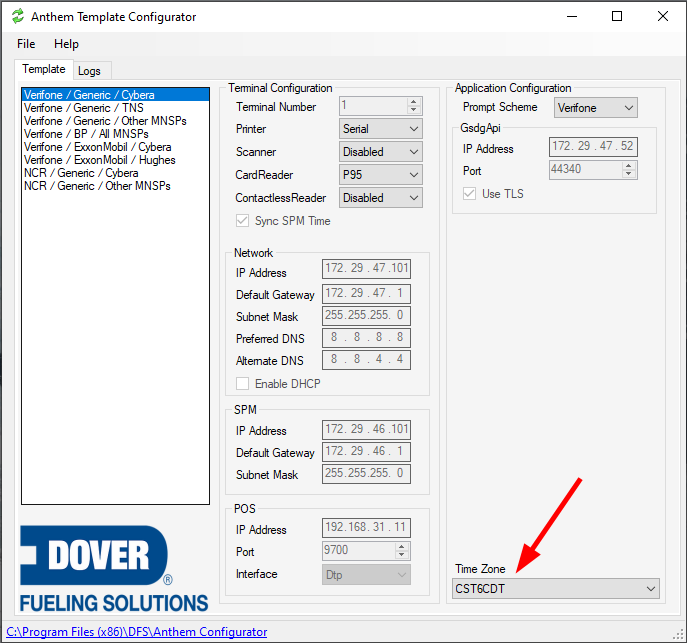Increase Terminal Number with up arrow
The image size is (687, 643).
coord(413,102)
